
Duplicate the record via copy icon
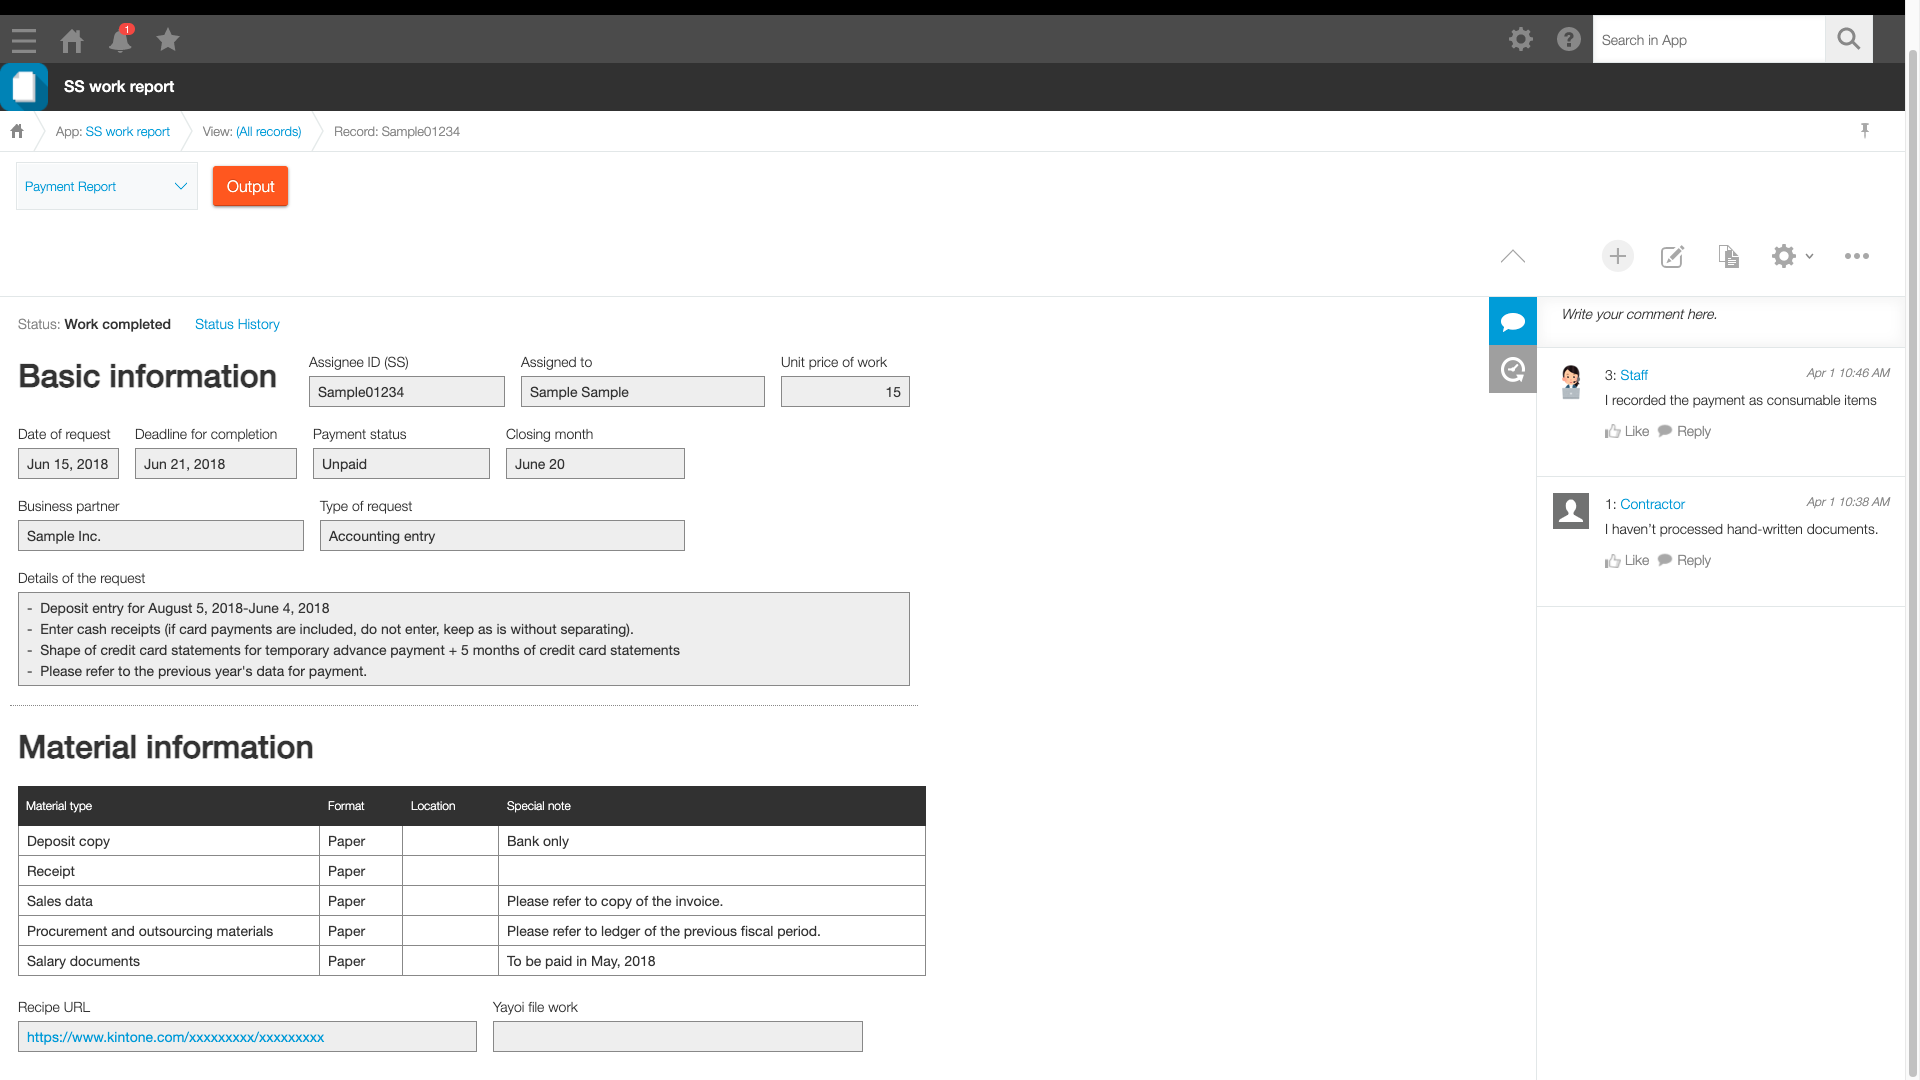tap(1728, 257)
